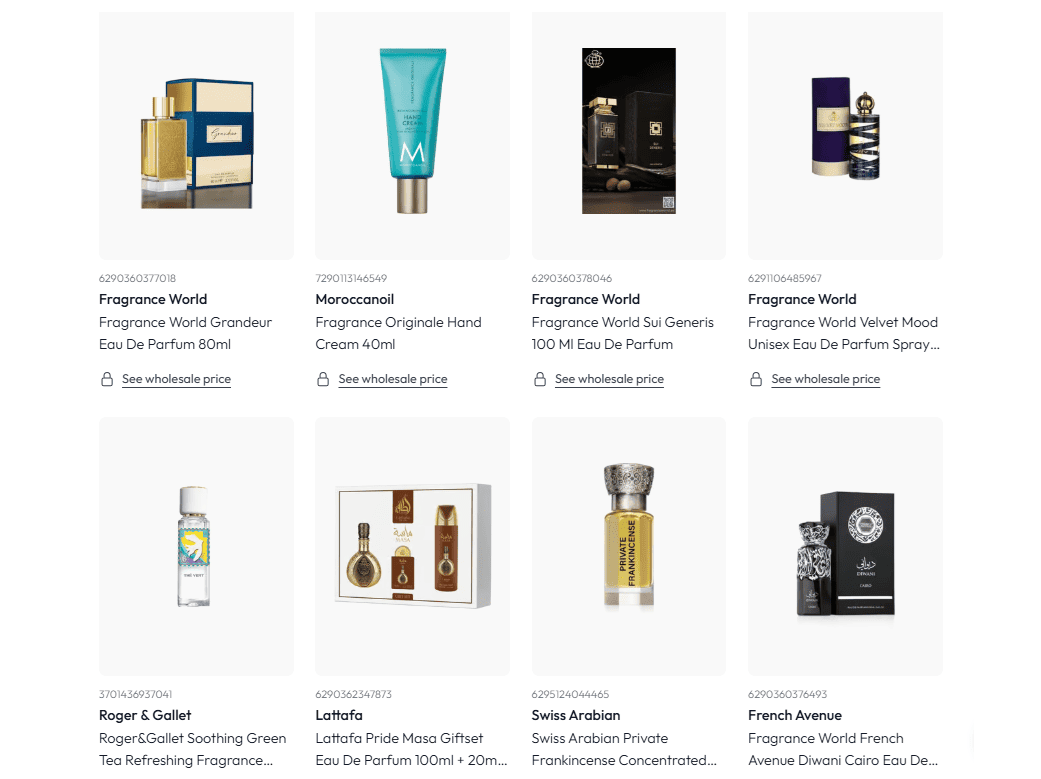Viewport: 1041px width, 779px height.
Task: Select the Moroccanoil brand name
Action: tap(355, 300)
